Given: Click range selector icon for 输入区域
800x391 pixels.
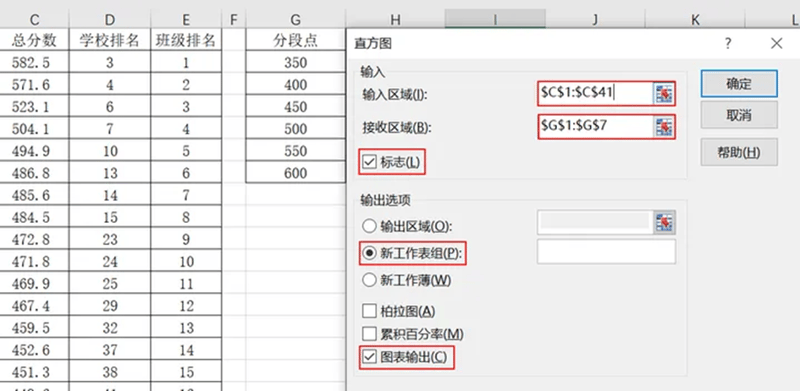Looking at the screenshot, I should pyautogui.click(x=664, y=93).
